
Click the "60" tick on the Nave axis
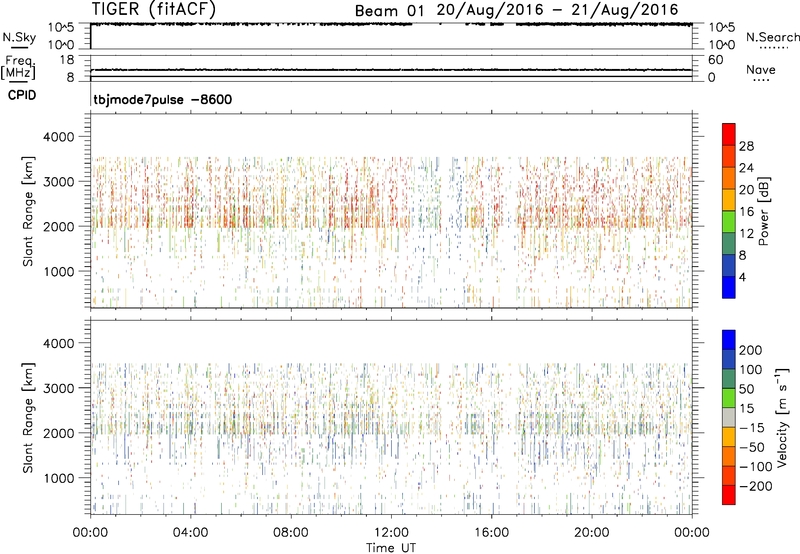tap(715, 60)
